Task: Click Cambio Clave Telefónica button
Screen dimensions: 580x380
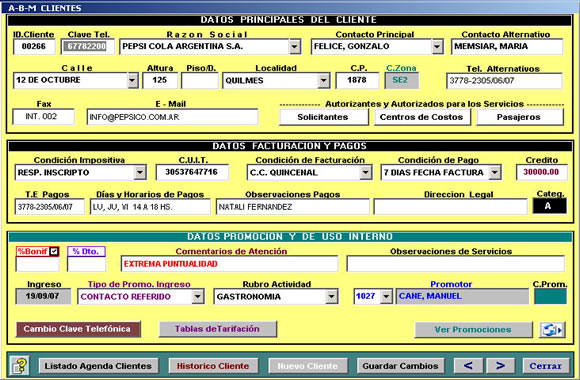Action: point(78,329)
